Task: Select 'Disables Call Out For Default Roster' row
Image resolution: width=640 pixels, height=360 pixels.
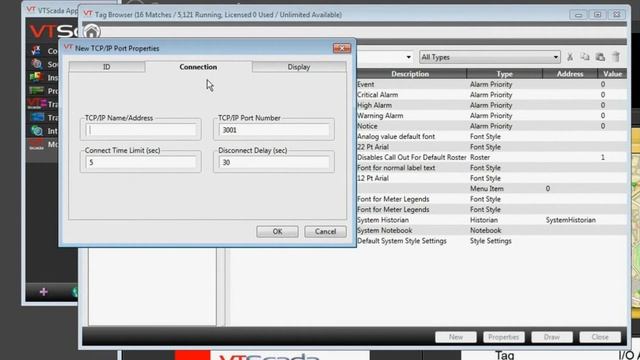Action: point(491,157)
